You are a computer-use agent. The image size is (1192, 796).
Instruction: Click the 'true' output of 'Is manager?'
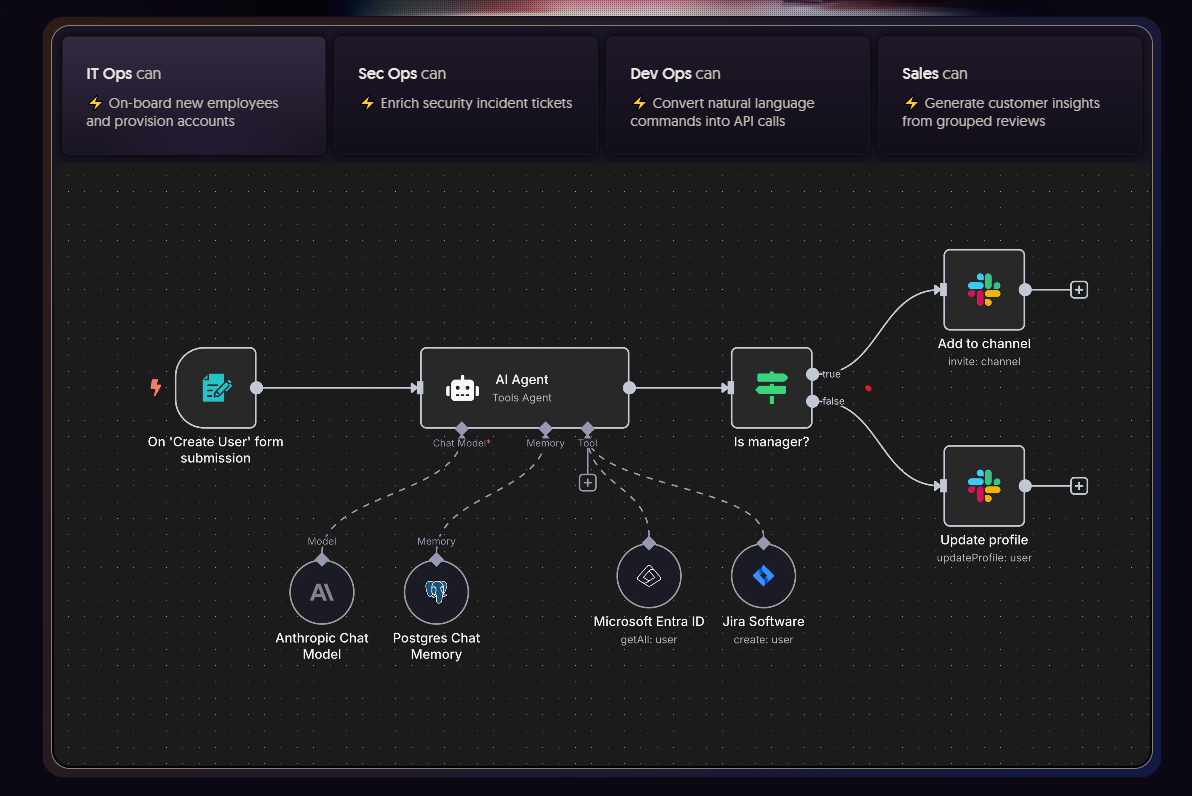[x=813, y=374]
